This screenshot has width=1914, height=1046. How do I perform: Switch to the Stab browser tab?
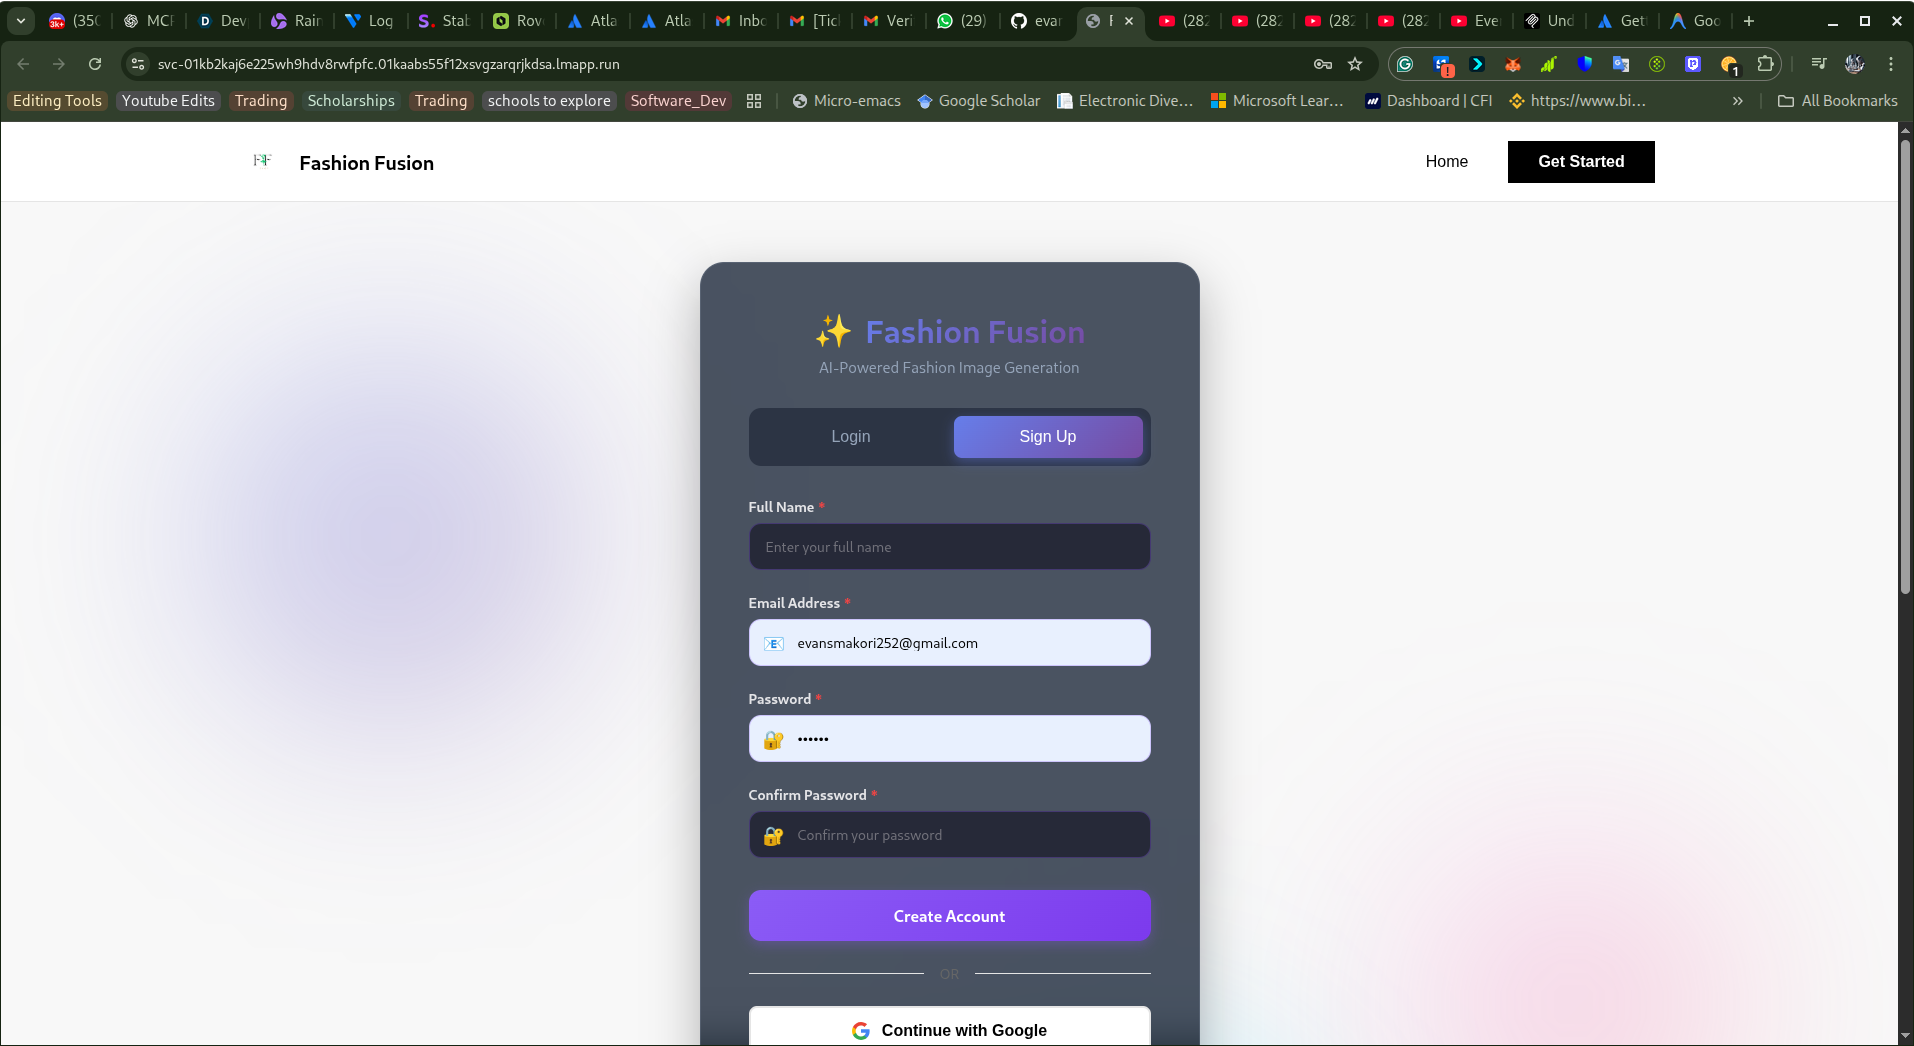444,20
